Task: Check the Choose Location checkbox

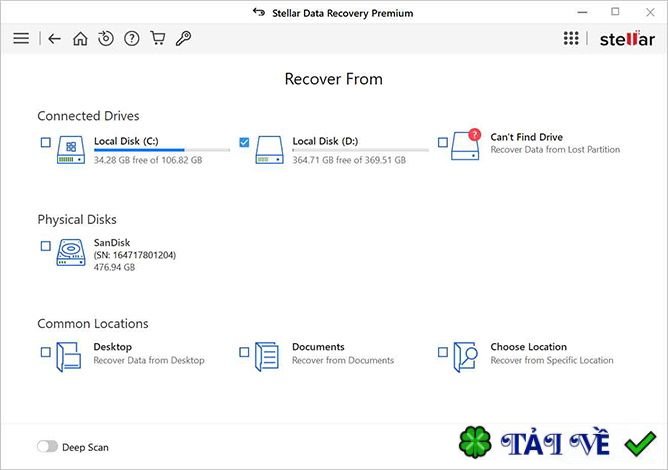Action: pos(443,352)
